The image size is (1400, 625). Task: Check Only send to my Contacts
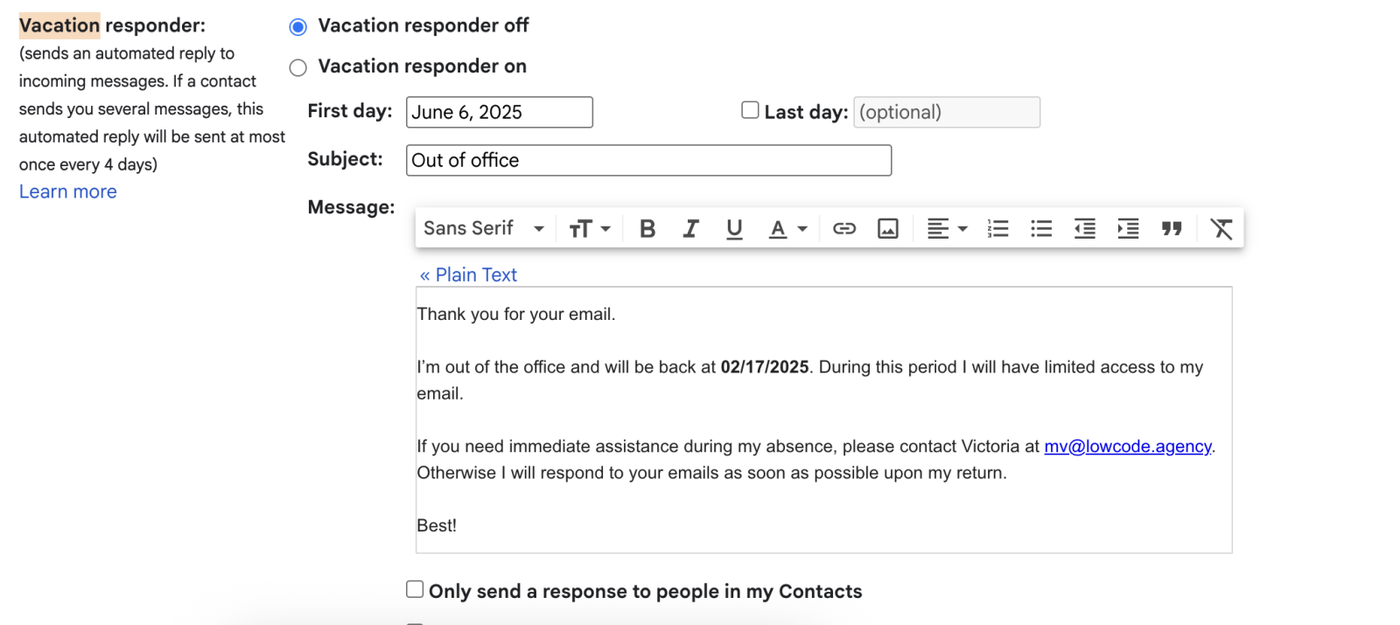[x=415, y=590]
